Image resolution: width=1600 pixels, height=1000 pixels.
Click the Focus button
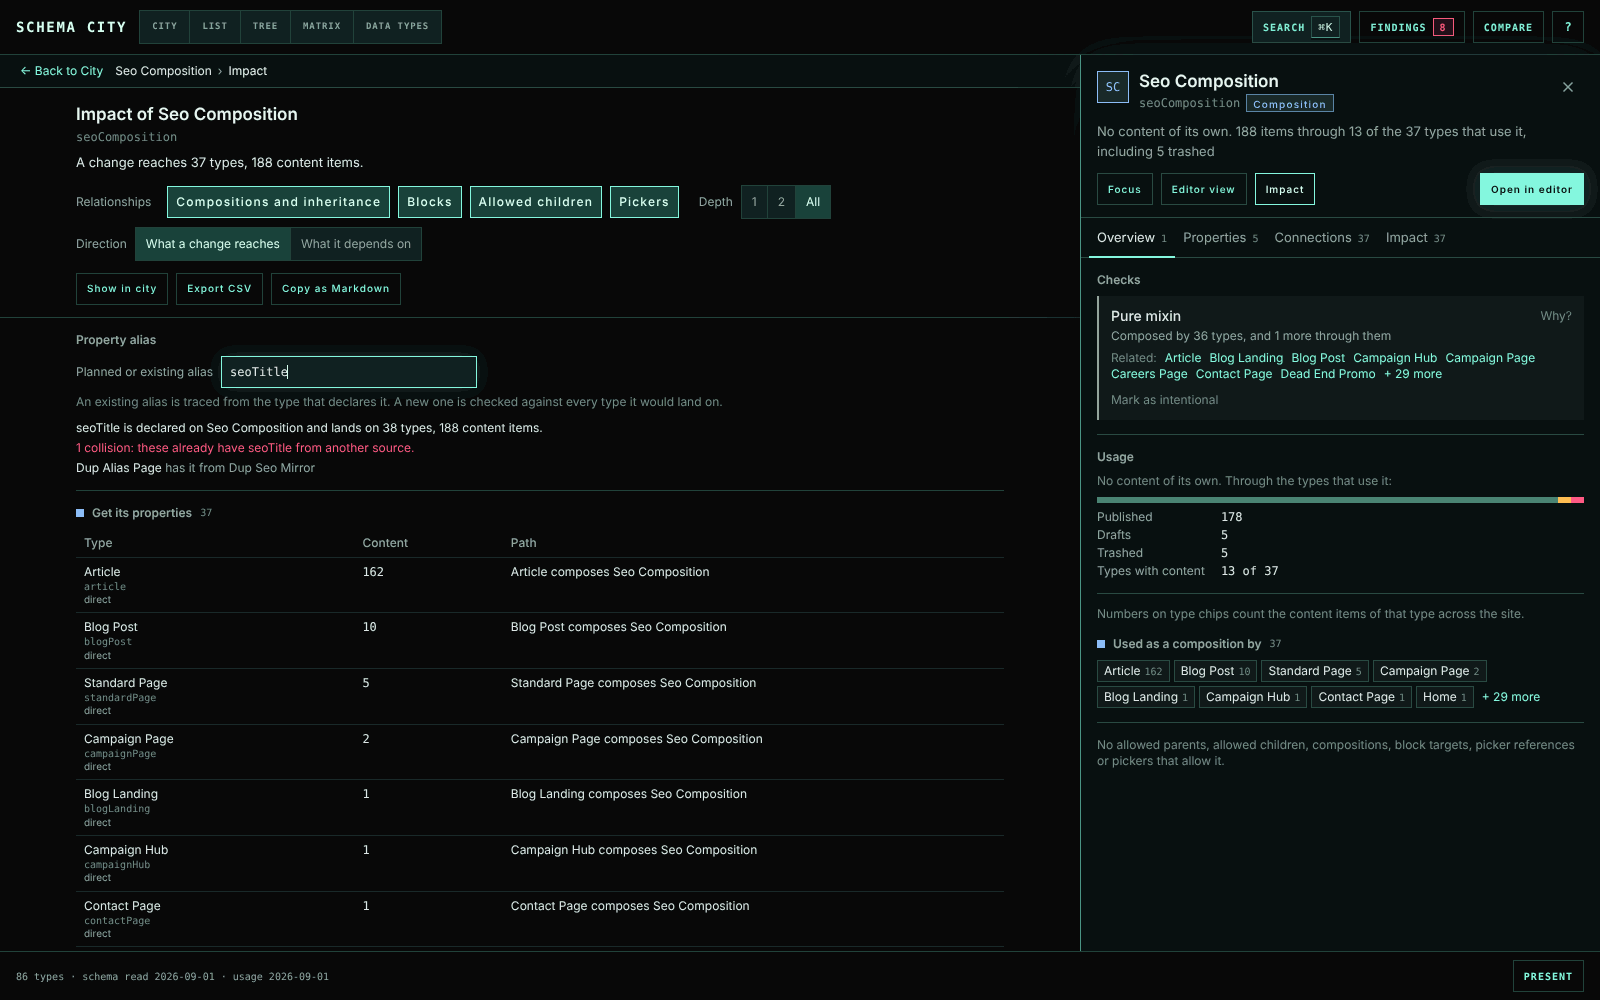(x=1125, y=189)
